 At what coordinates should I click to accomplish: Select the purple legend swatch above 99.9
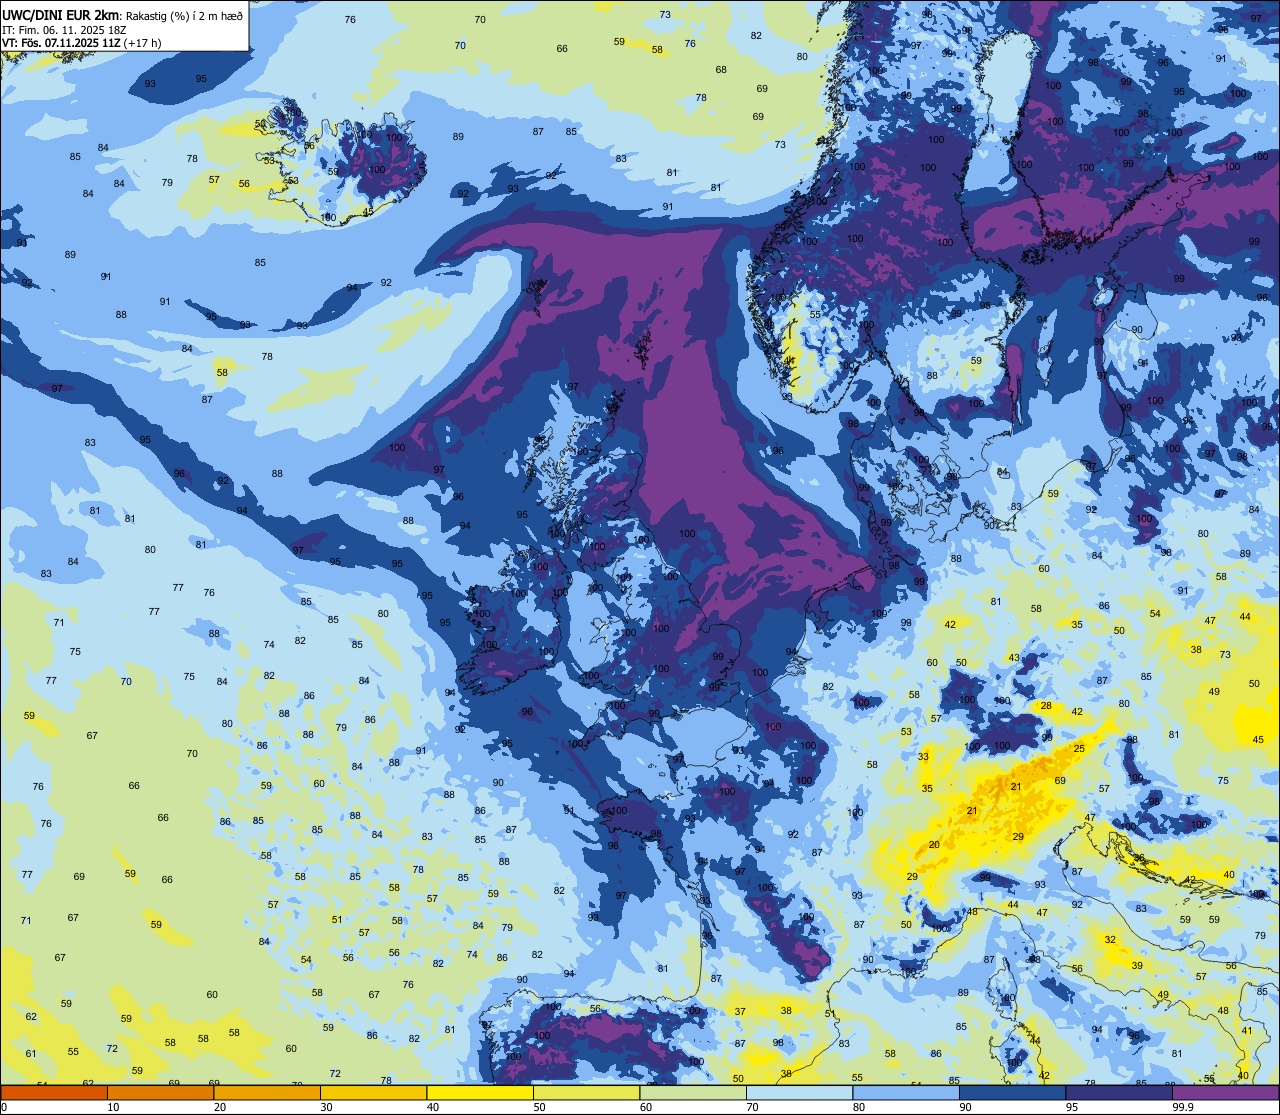[x=1225, y=1093]
